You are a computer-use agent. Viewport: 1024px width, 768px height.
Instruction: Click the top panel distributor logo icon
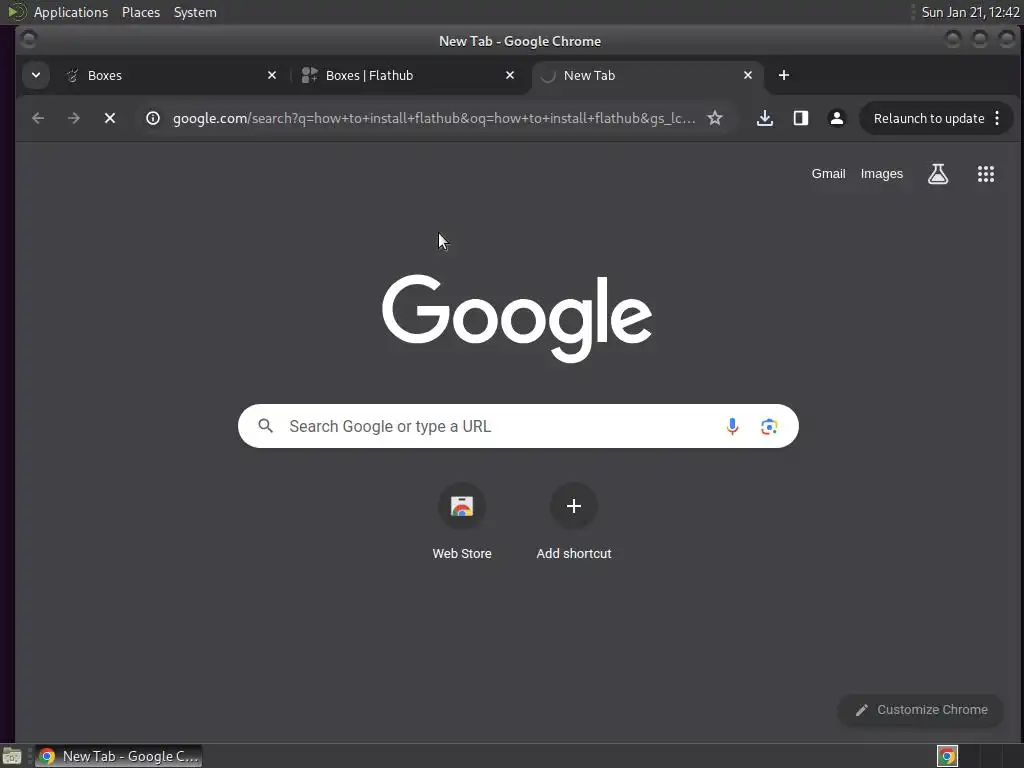pos(16,12)
